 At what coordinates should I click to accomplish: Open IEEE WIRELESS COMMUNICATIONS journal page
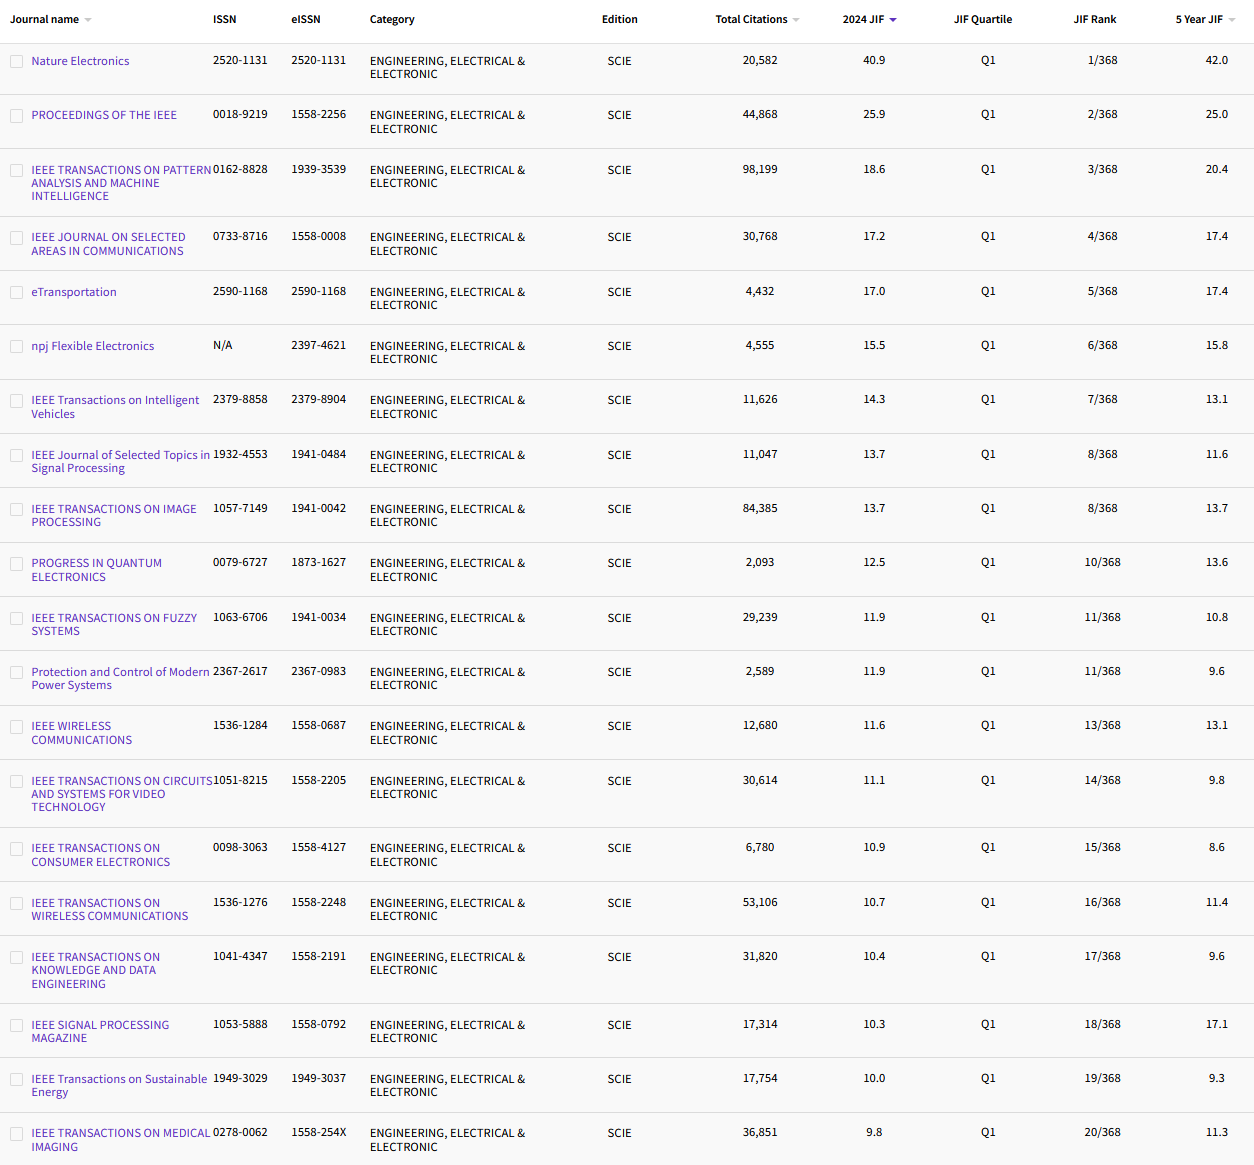[x=81, y=733]
